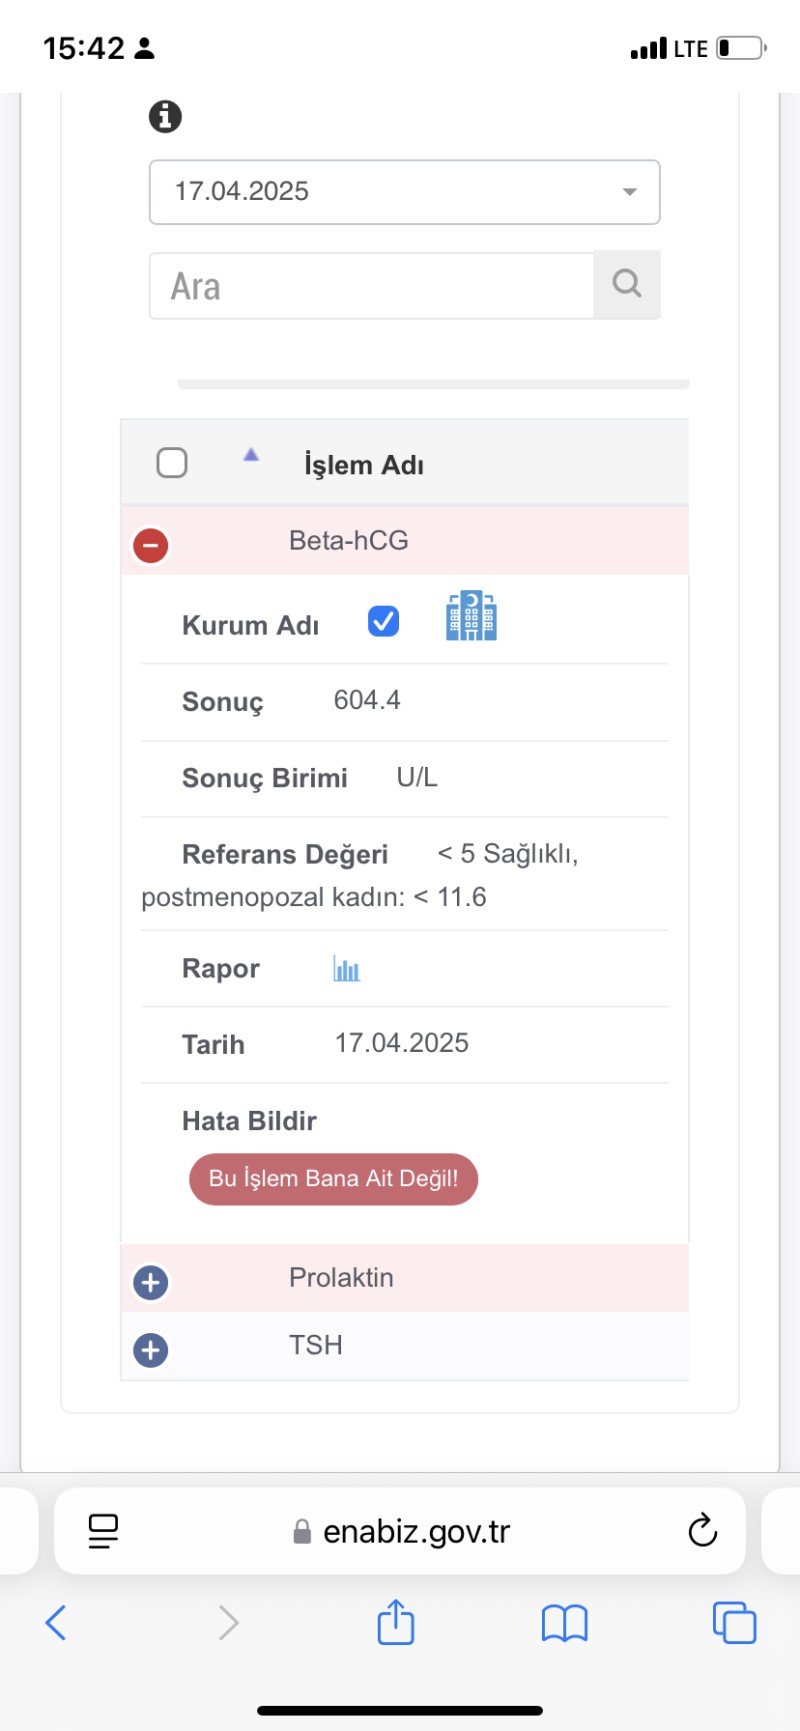The image size is (800, 1731).
Task: Tap Bu İşlem Bana Ait Değil button
Action: pyautogui.click(x=333, y=1179)
